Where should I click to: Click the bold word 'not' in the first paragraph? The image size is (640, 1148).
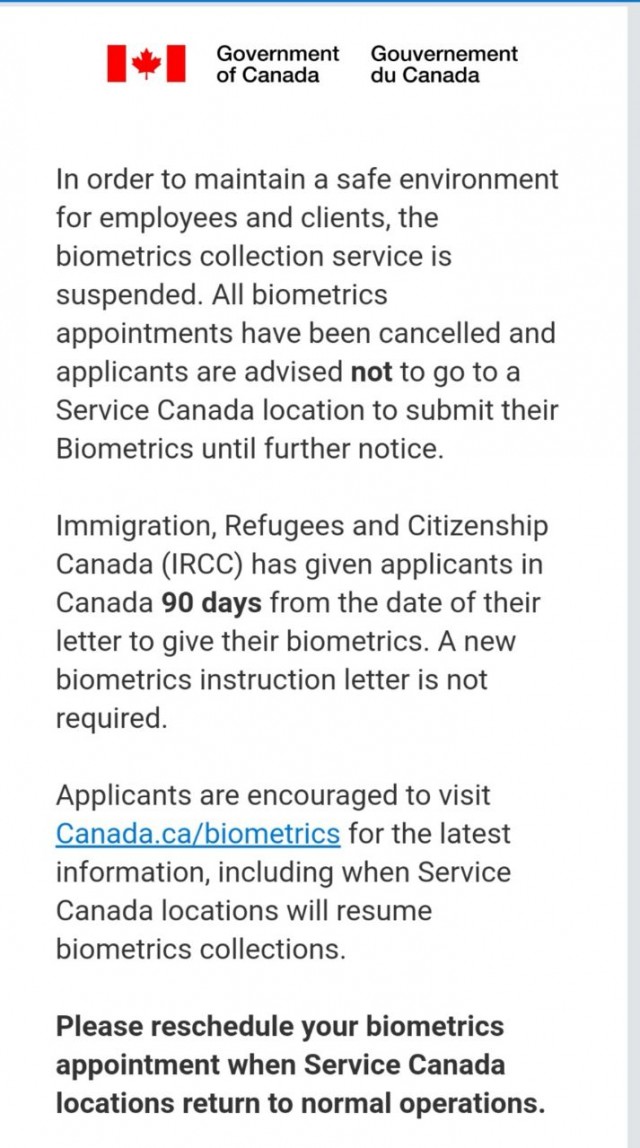pyautogui.click(x=373, y=373)
